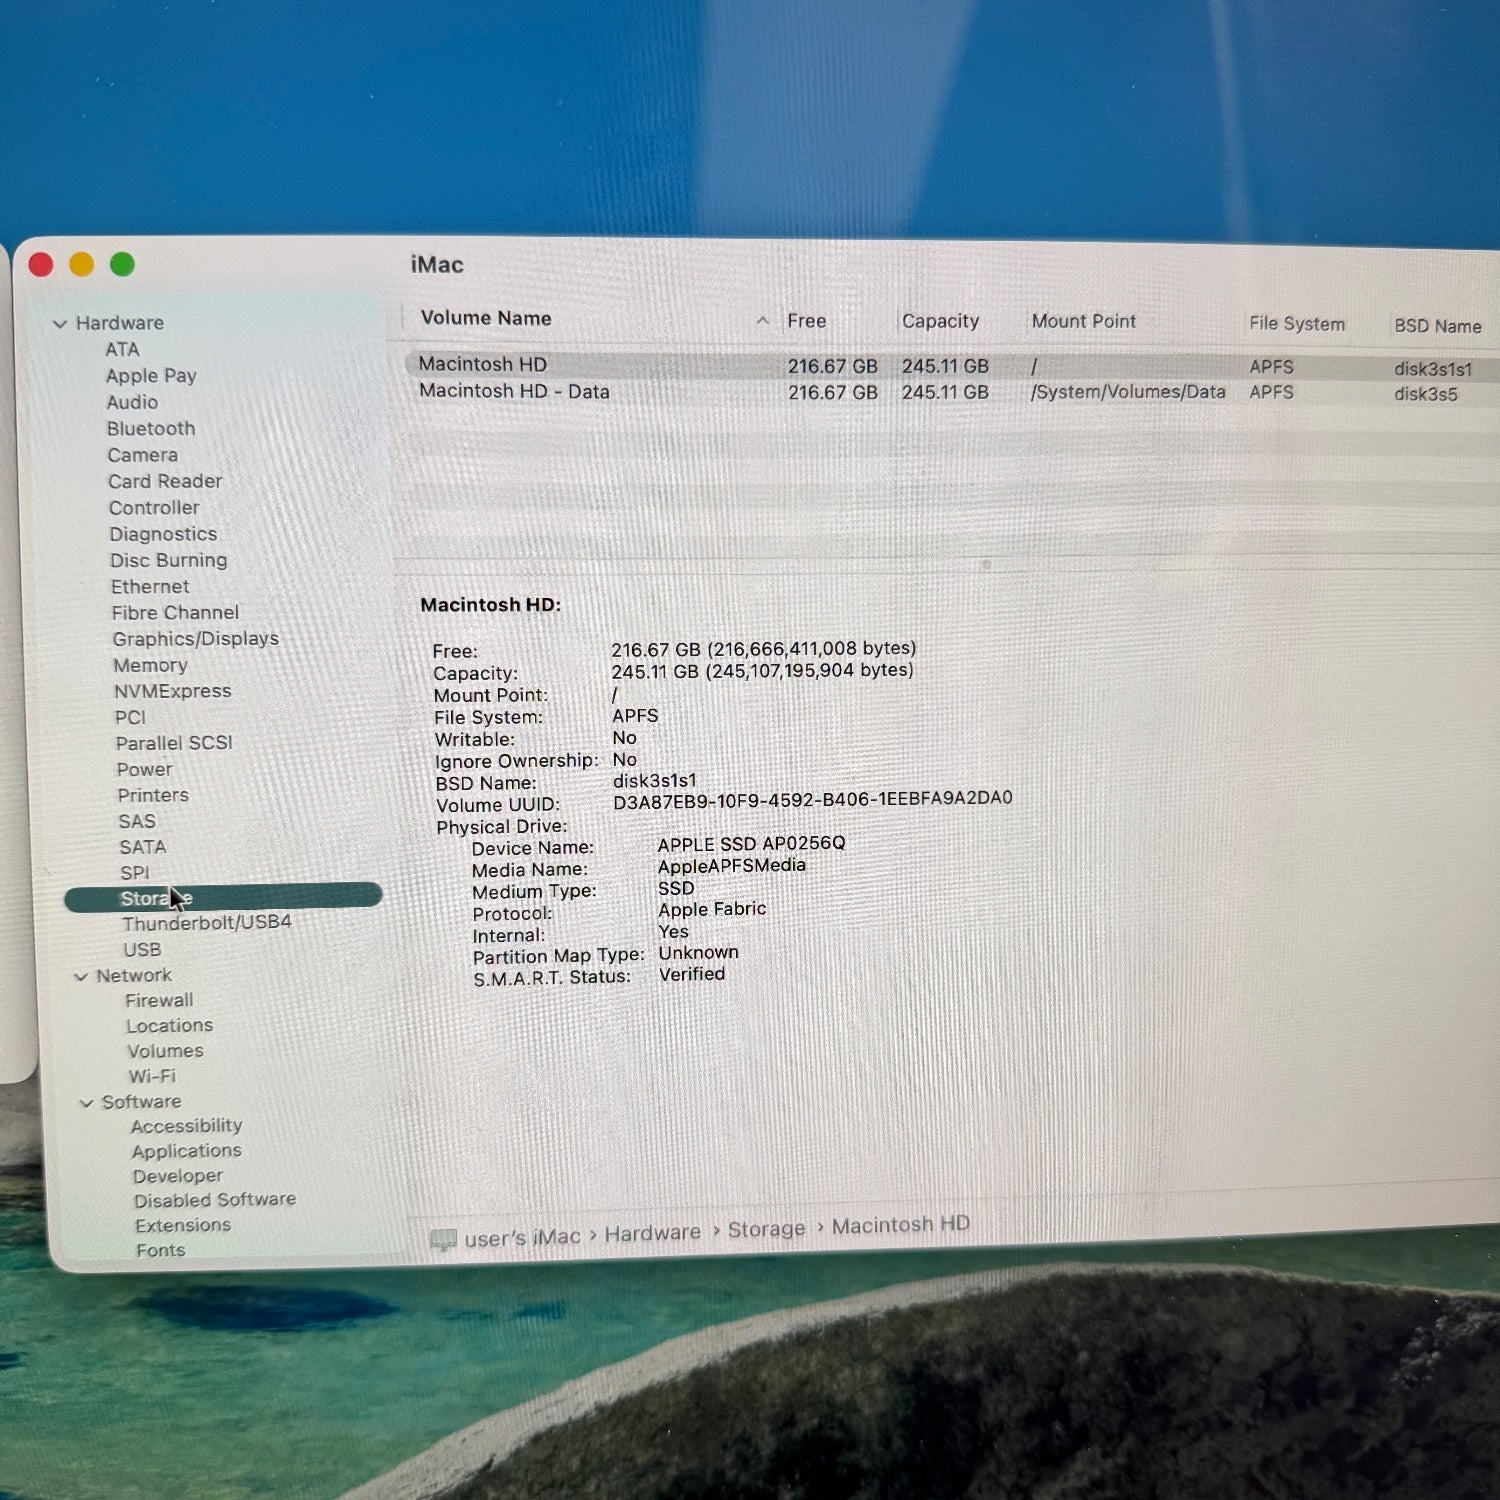
Task: Click the yellow minimize window button
Action: (82, 264)
